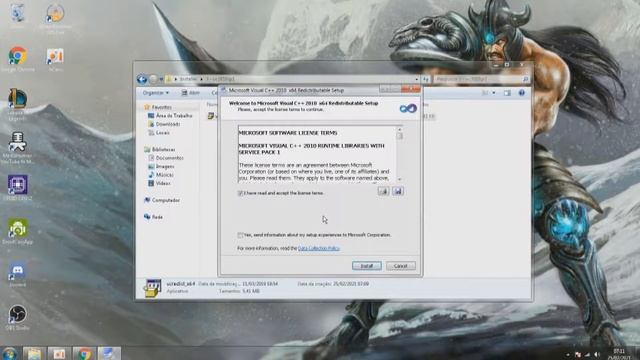The width and height of the screenshot is (640, 360).
Task: Open the aCam desktop shortcut
Action: (55, 60)
